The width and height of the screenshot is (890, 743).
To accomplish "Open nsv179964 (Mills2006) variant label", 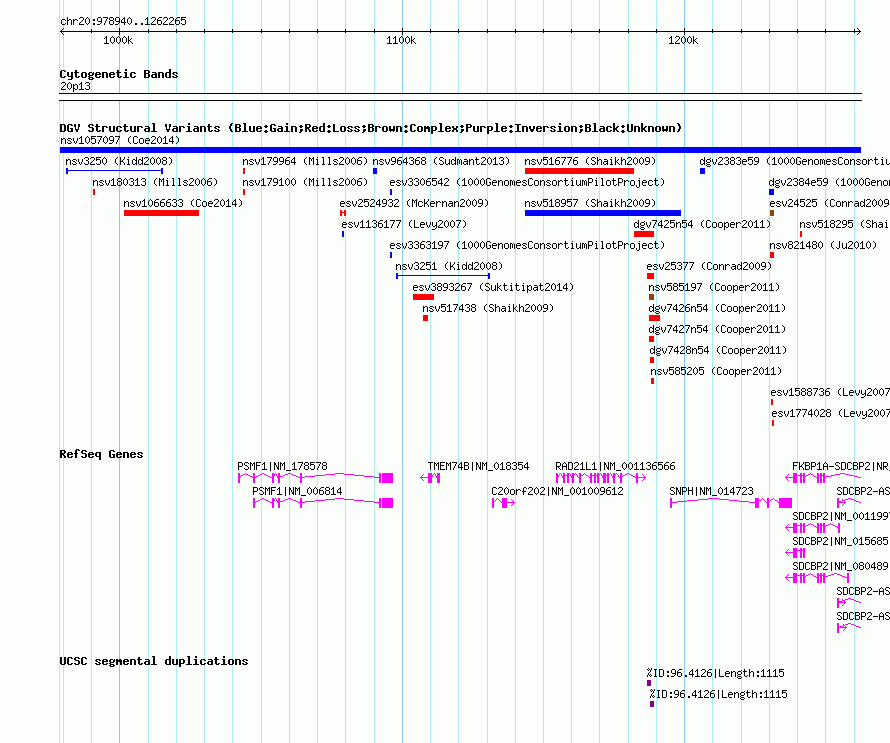I will pos(305,161).
